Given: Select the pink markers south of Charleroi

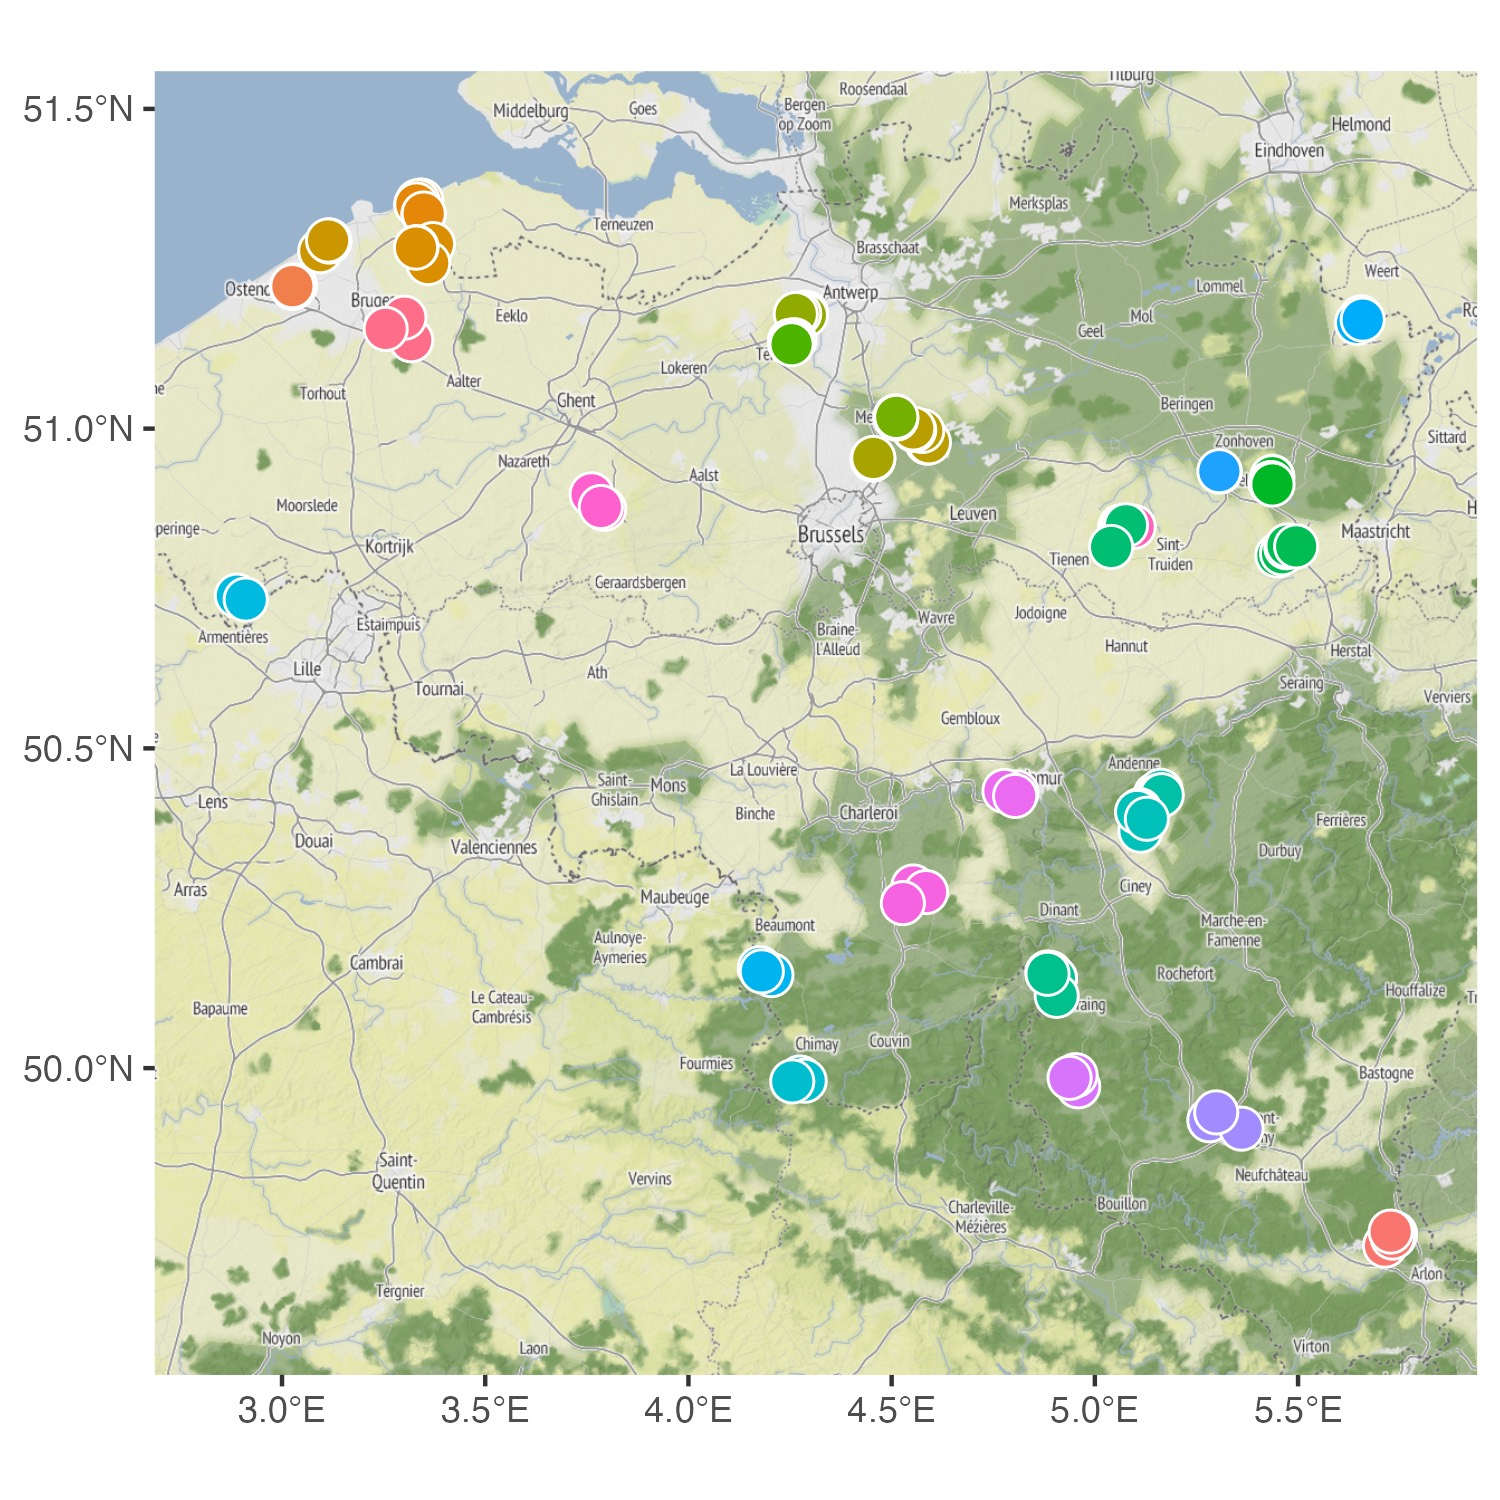Looking at the screenshot, I should click(x=912, y=898).
